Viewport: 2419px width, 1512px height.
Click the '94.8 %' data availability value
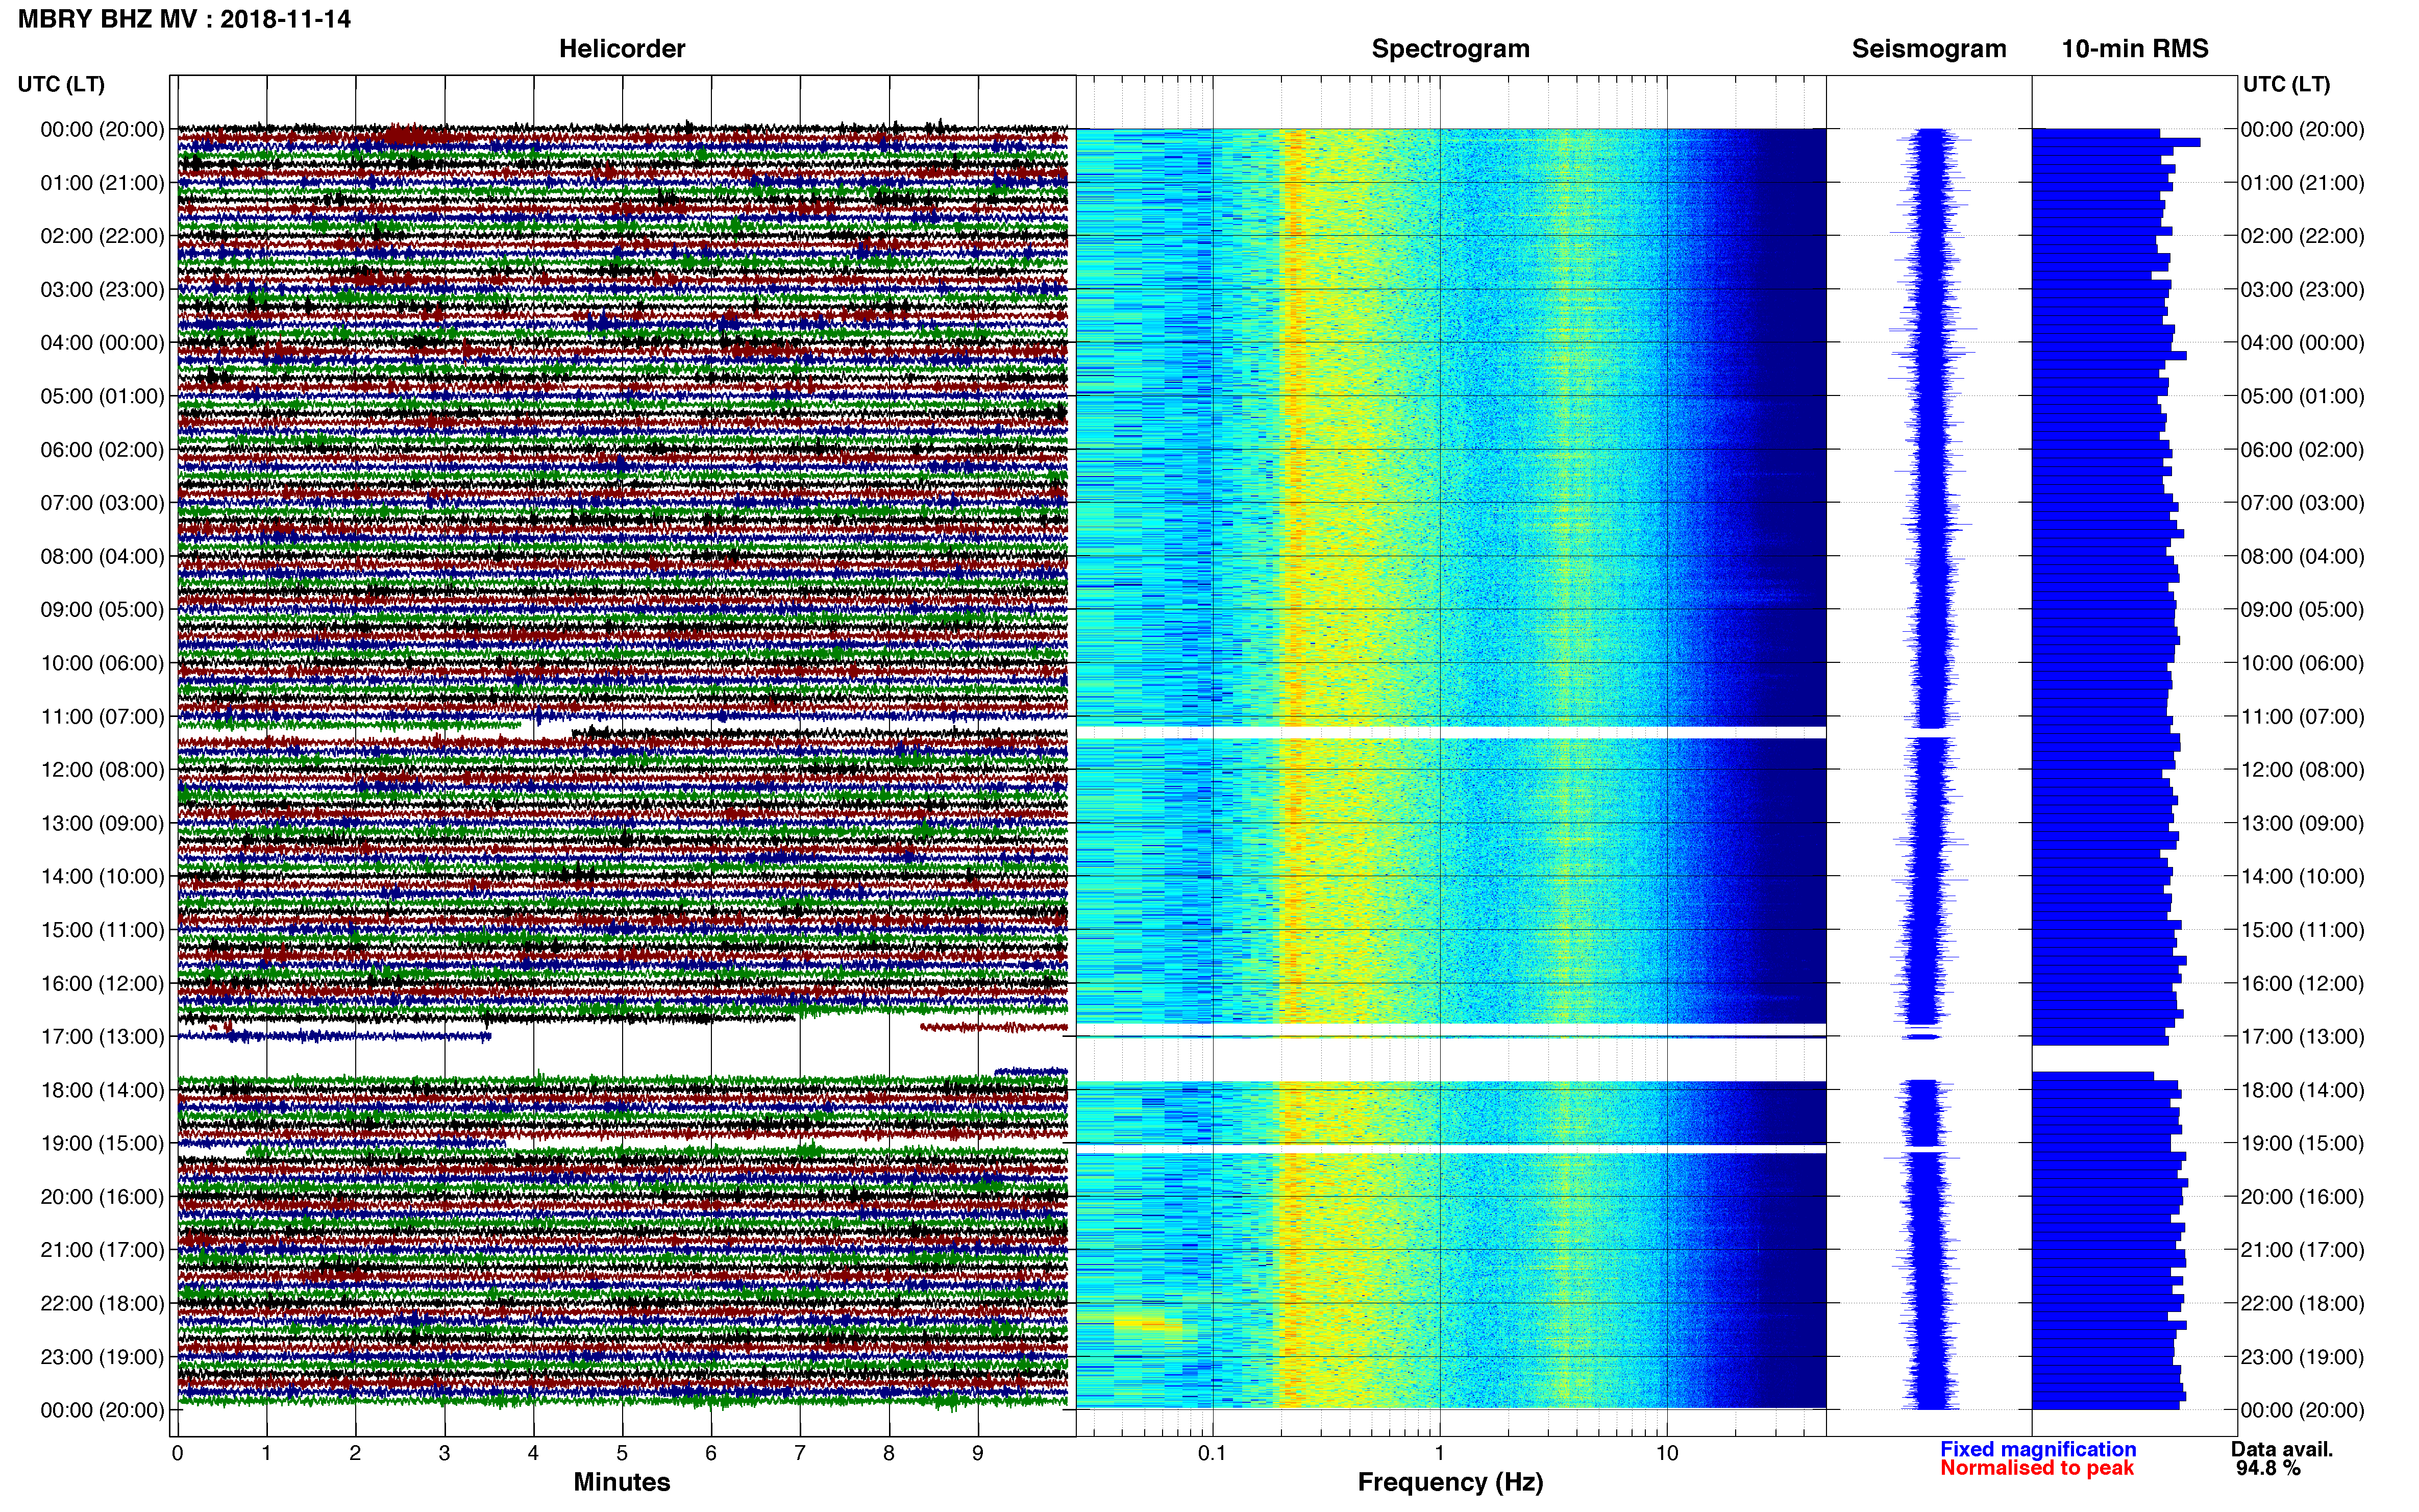(x=2269, y=1468)
